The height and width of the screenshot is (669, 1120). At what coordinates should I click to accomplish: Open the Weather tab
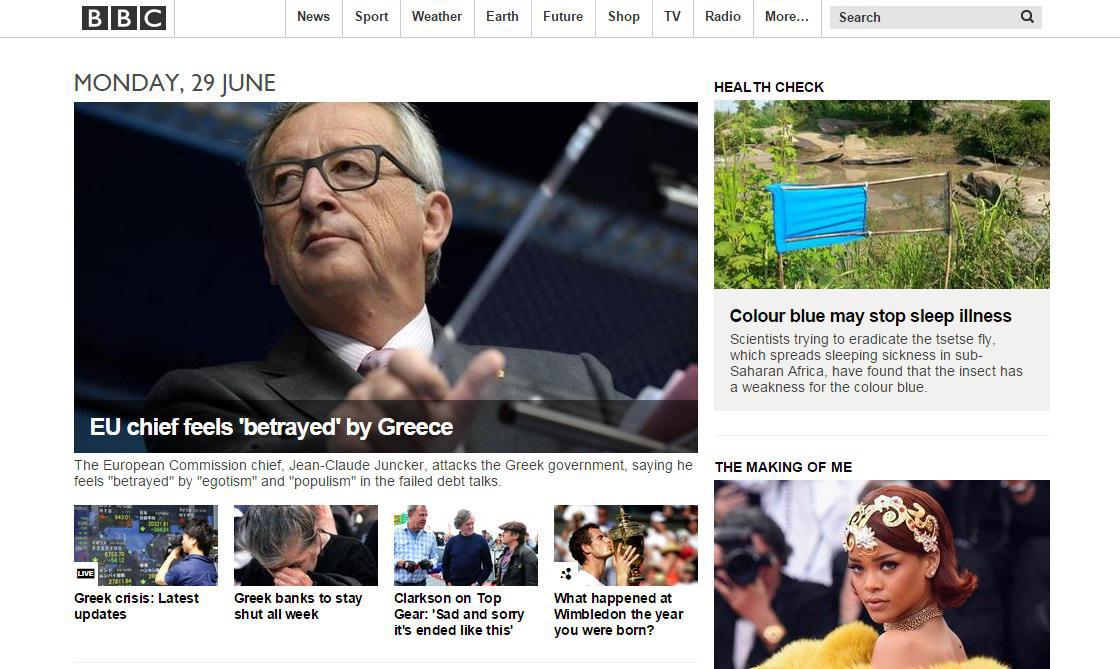[437, 16]
